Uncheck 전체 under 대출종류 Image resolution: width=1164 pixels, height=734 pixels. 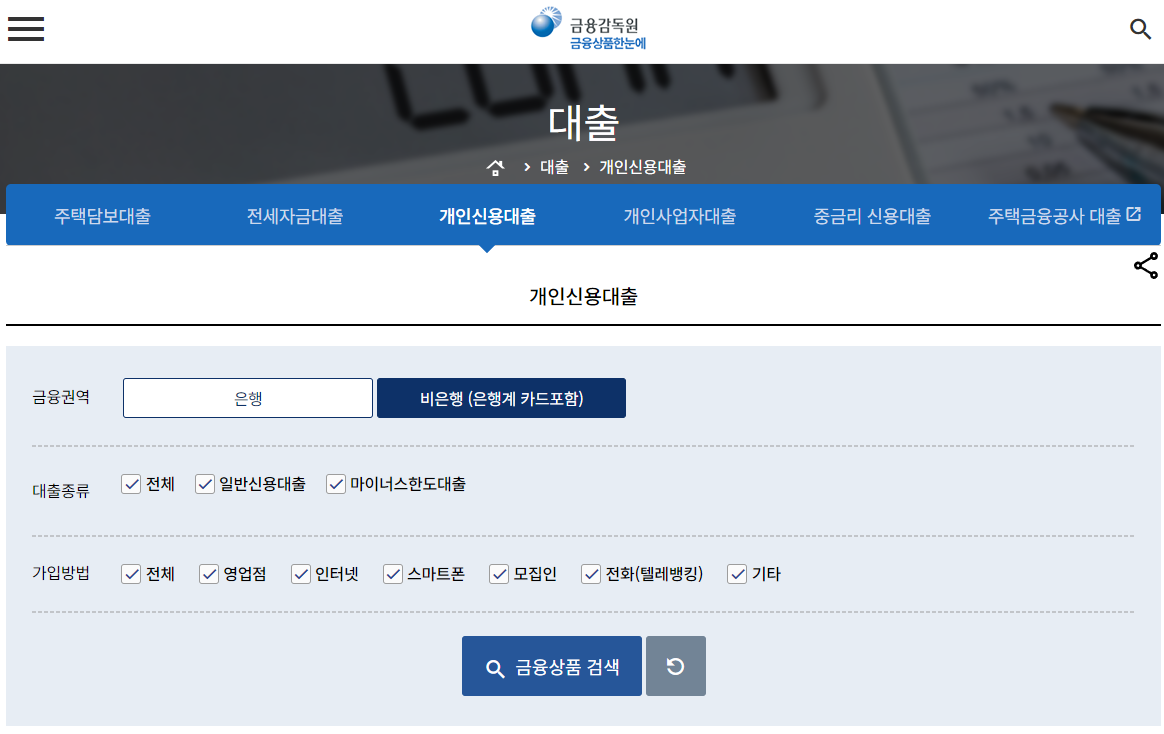point(130,483)
